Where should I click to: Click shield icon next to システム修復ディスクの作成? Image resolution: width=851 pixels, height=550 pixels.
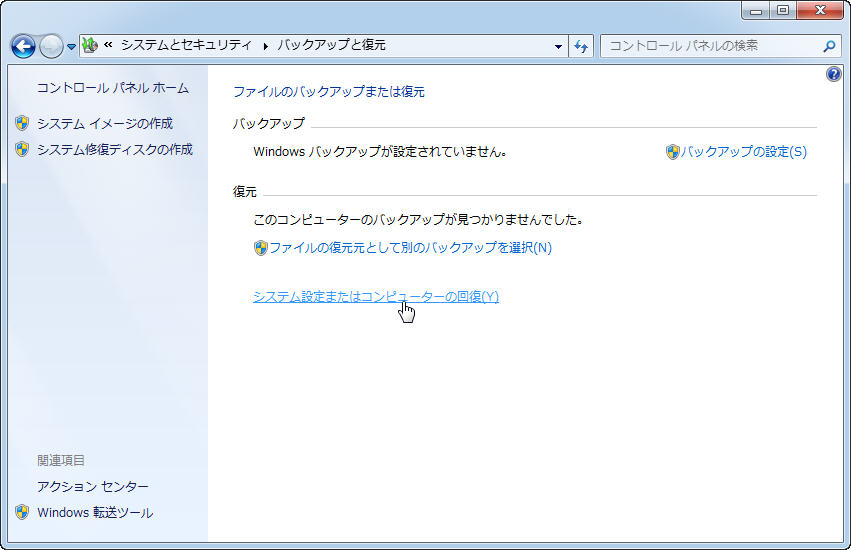coord(22,149)
